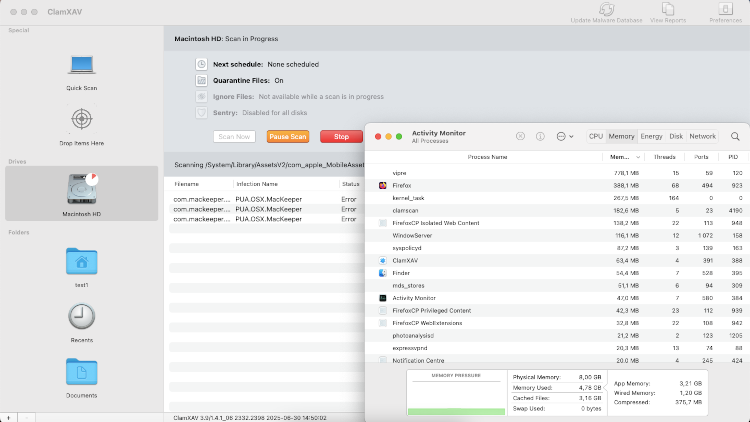Sort by Process Name column
Screen dimensions: 750x422
point(487,157)
